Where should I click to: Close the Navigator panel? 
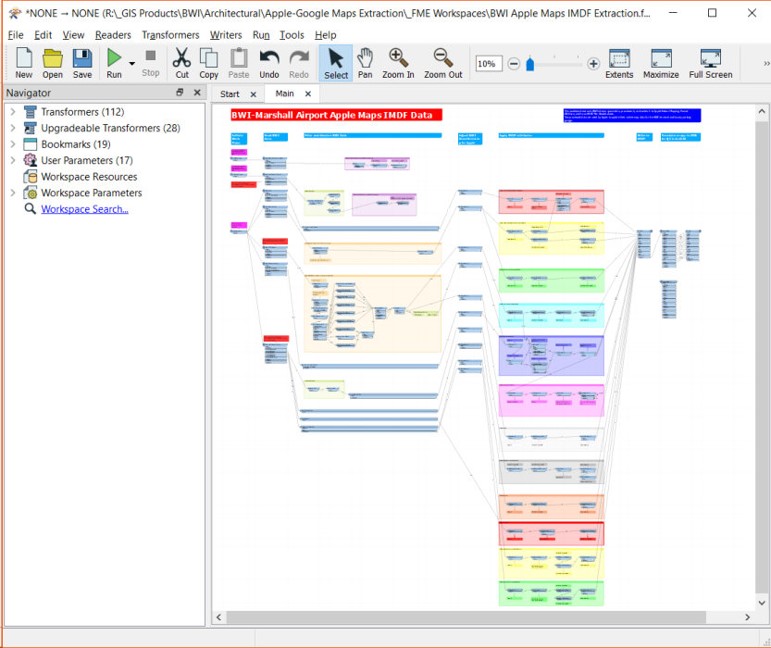tap(197, 92)
